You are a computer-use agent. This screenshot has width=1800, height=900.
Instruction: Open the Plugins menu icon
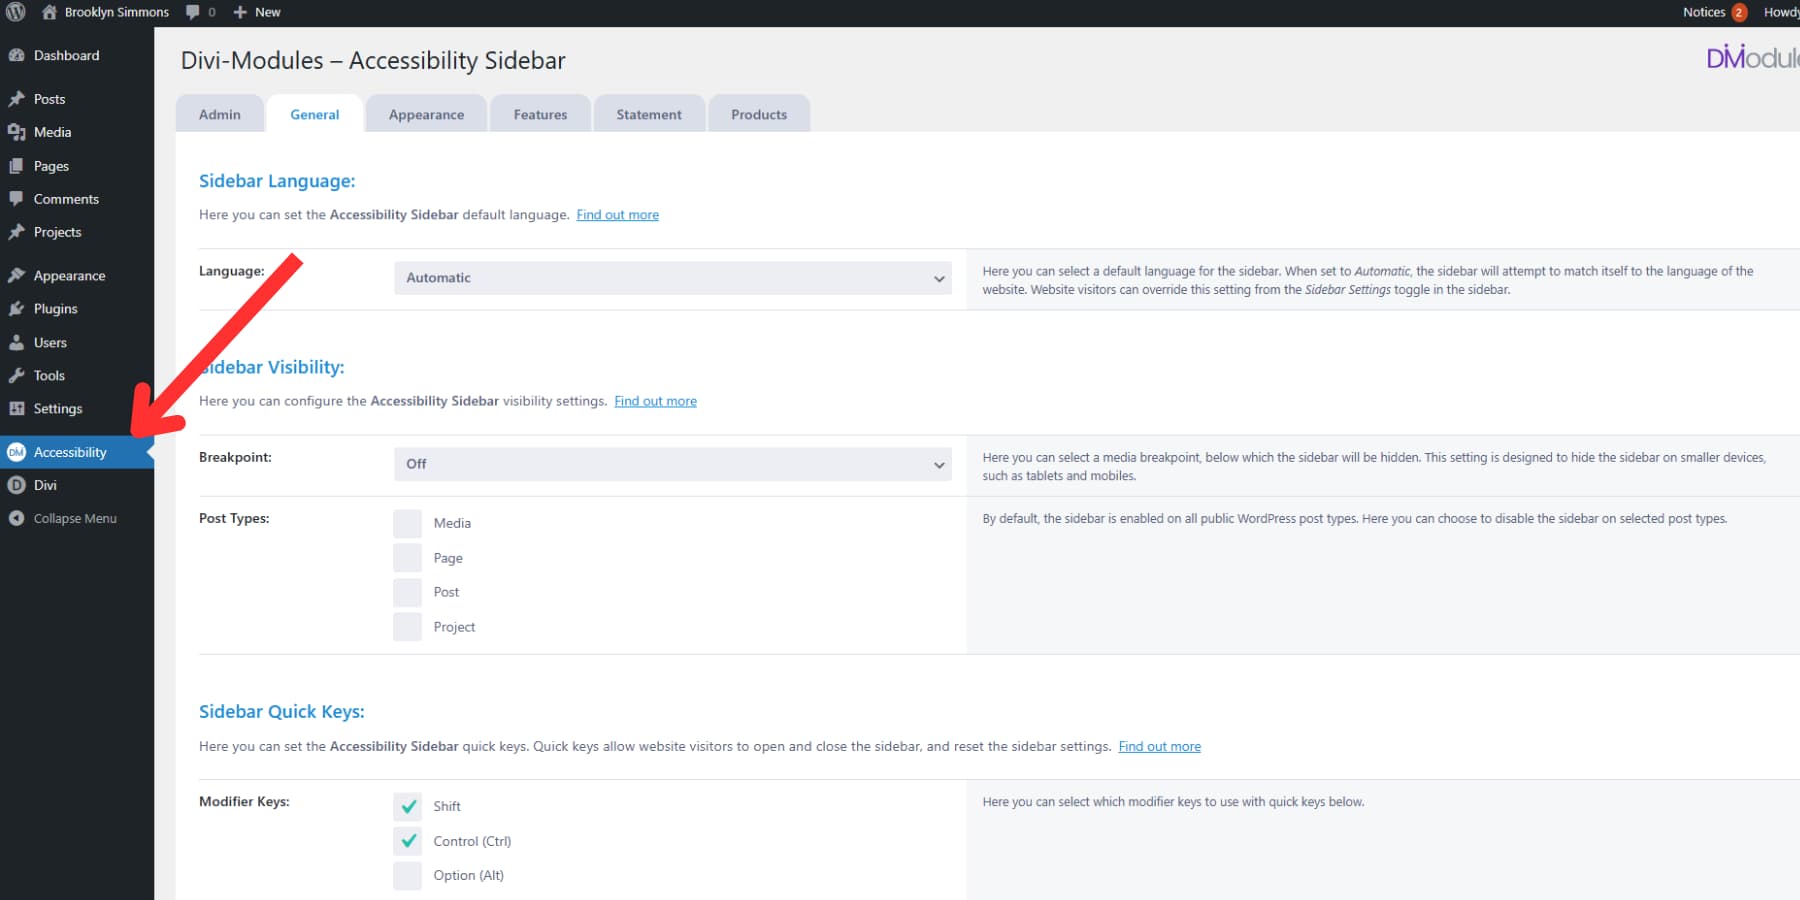(x=17, y=308)
